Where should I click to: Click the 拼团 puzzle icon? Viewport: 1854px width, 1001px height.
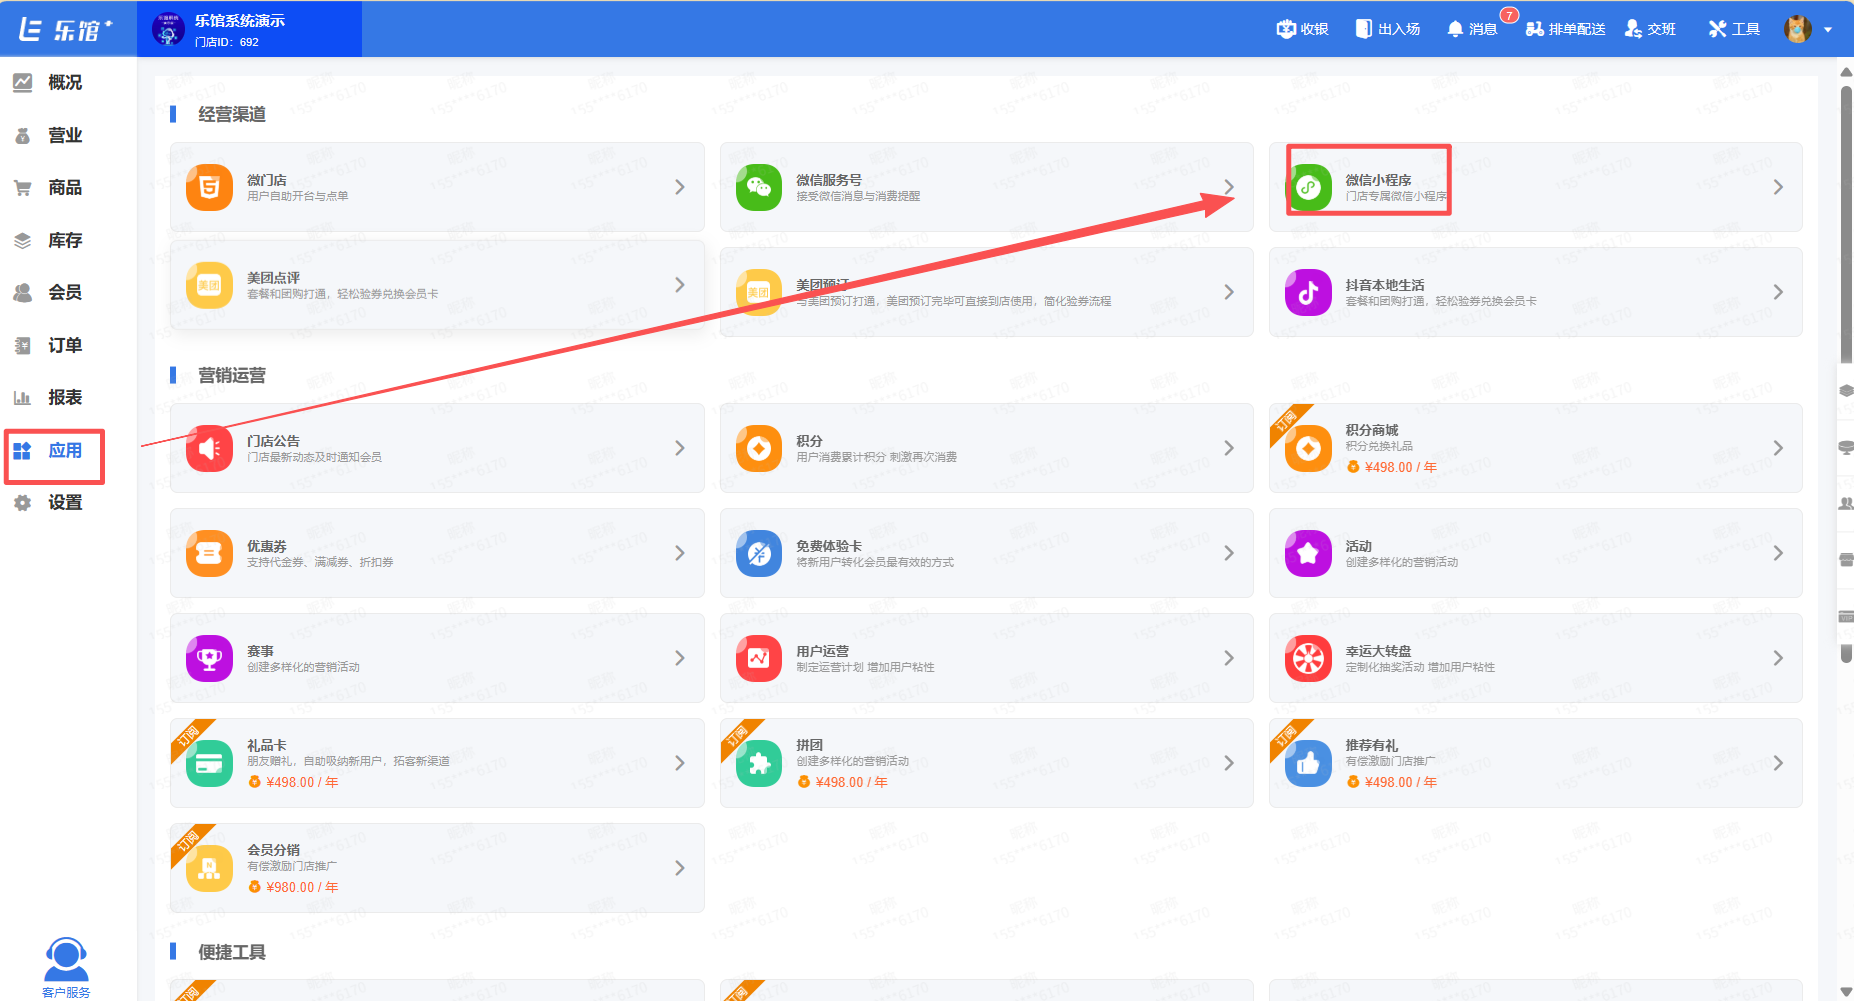(759, 763)
